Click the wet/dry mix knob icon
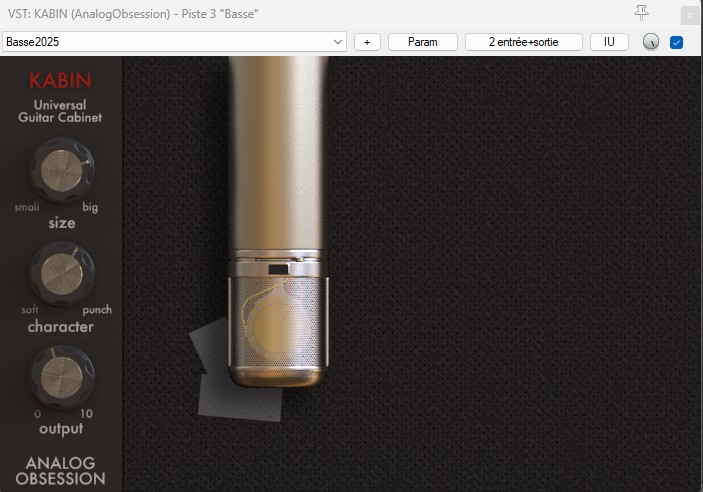703x492 pixels. point(651,42)
